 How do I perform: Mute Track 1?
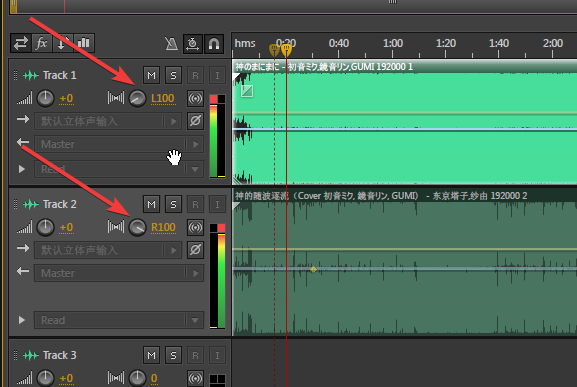(x=151, y=75)
